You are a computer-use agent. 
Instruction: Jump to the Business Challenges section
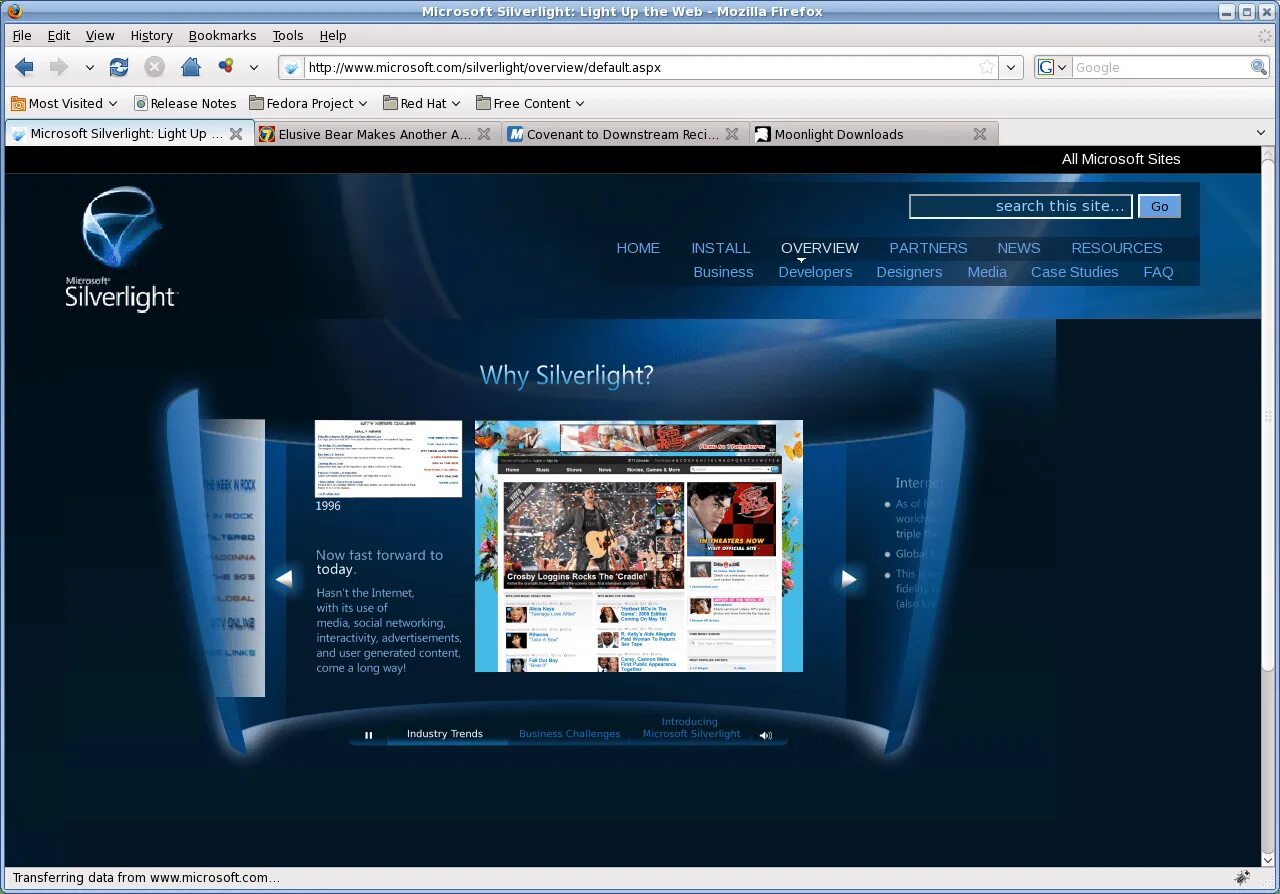point(570,734)
